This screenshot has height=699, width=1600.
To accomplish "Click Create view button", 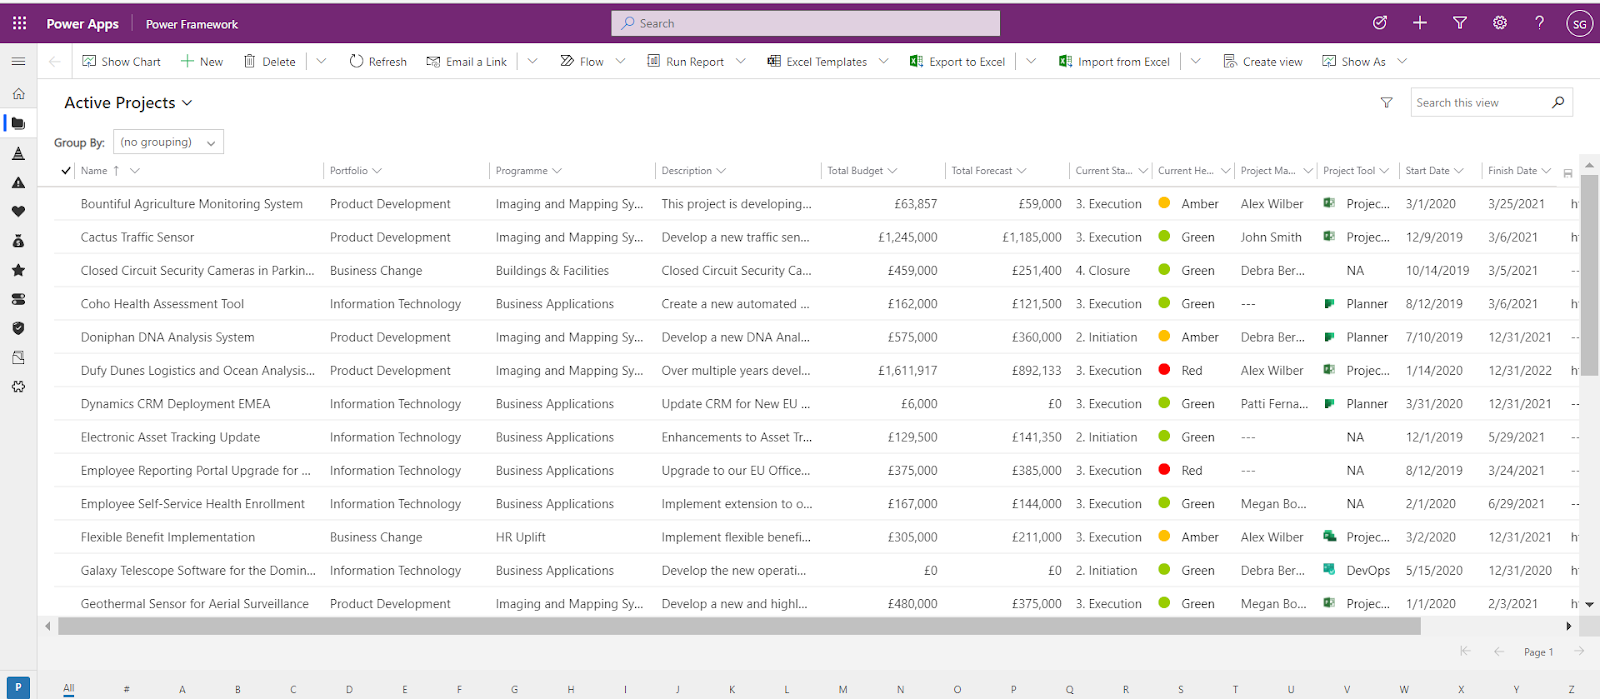I will (1263, 61).
